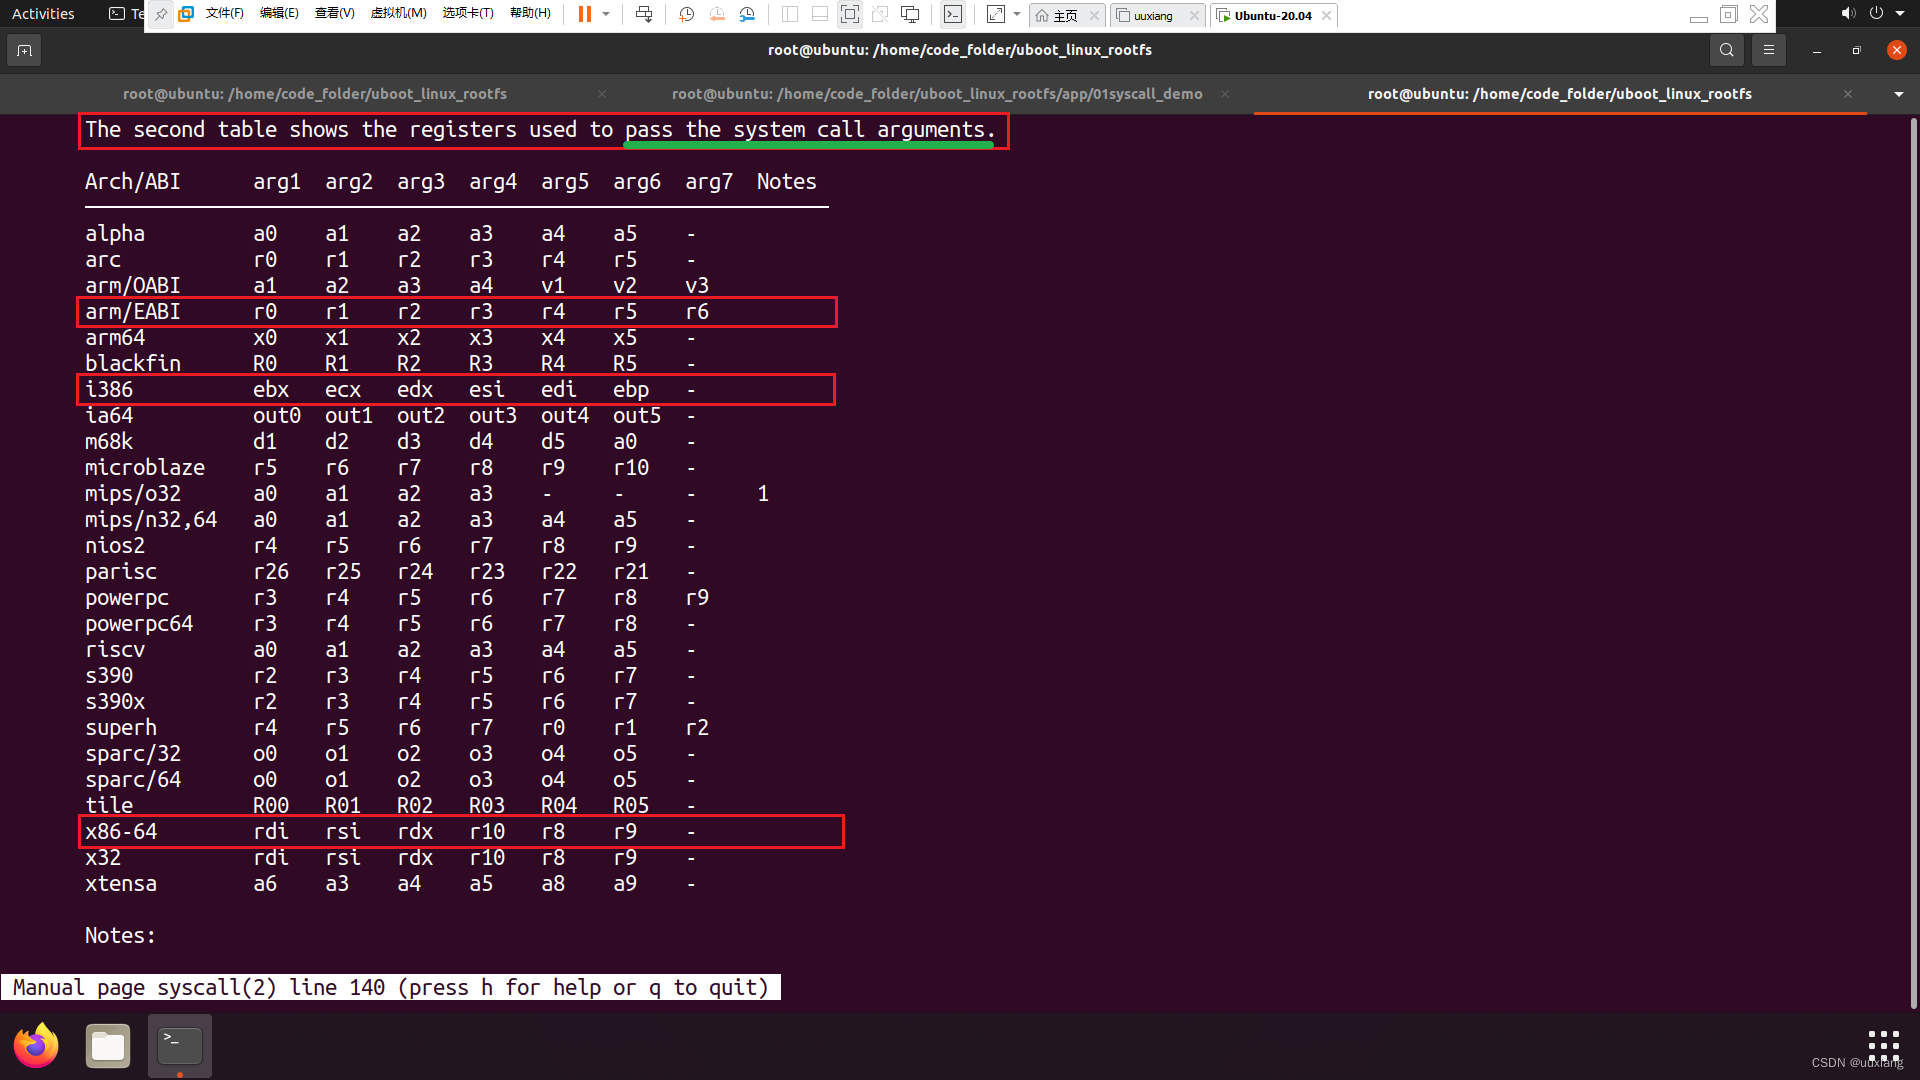
Task: Open the 选项卡(T) menu
Action: point(468,14)
